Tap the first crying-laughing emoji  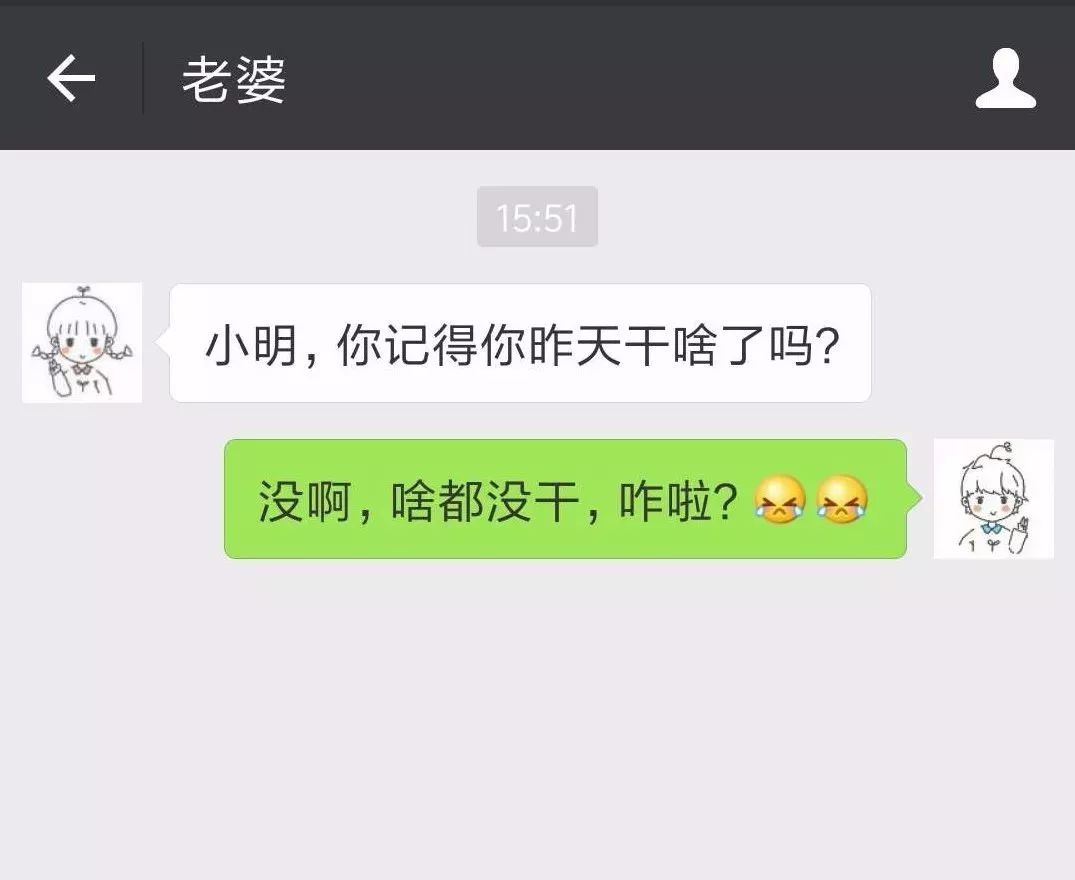click(x=780, y=500)
